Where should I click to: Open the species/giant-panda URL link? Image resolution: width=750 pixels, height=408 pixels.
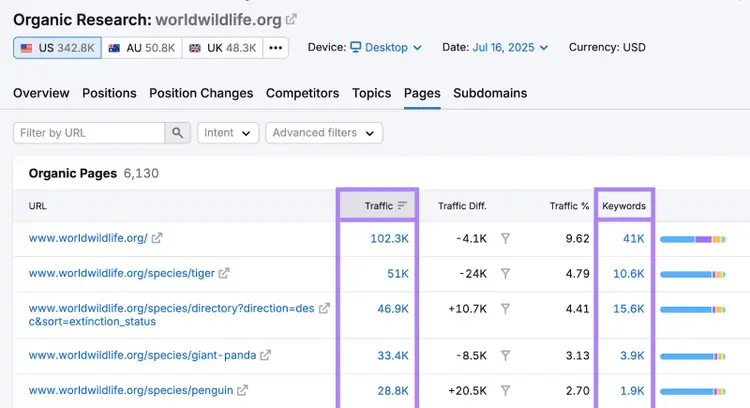(142, 355)
